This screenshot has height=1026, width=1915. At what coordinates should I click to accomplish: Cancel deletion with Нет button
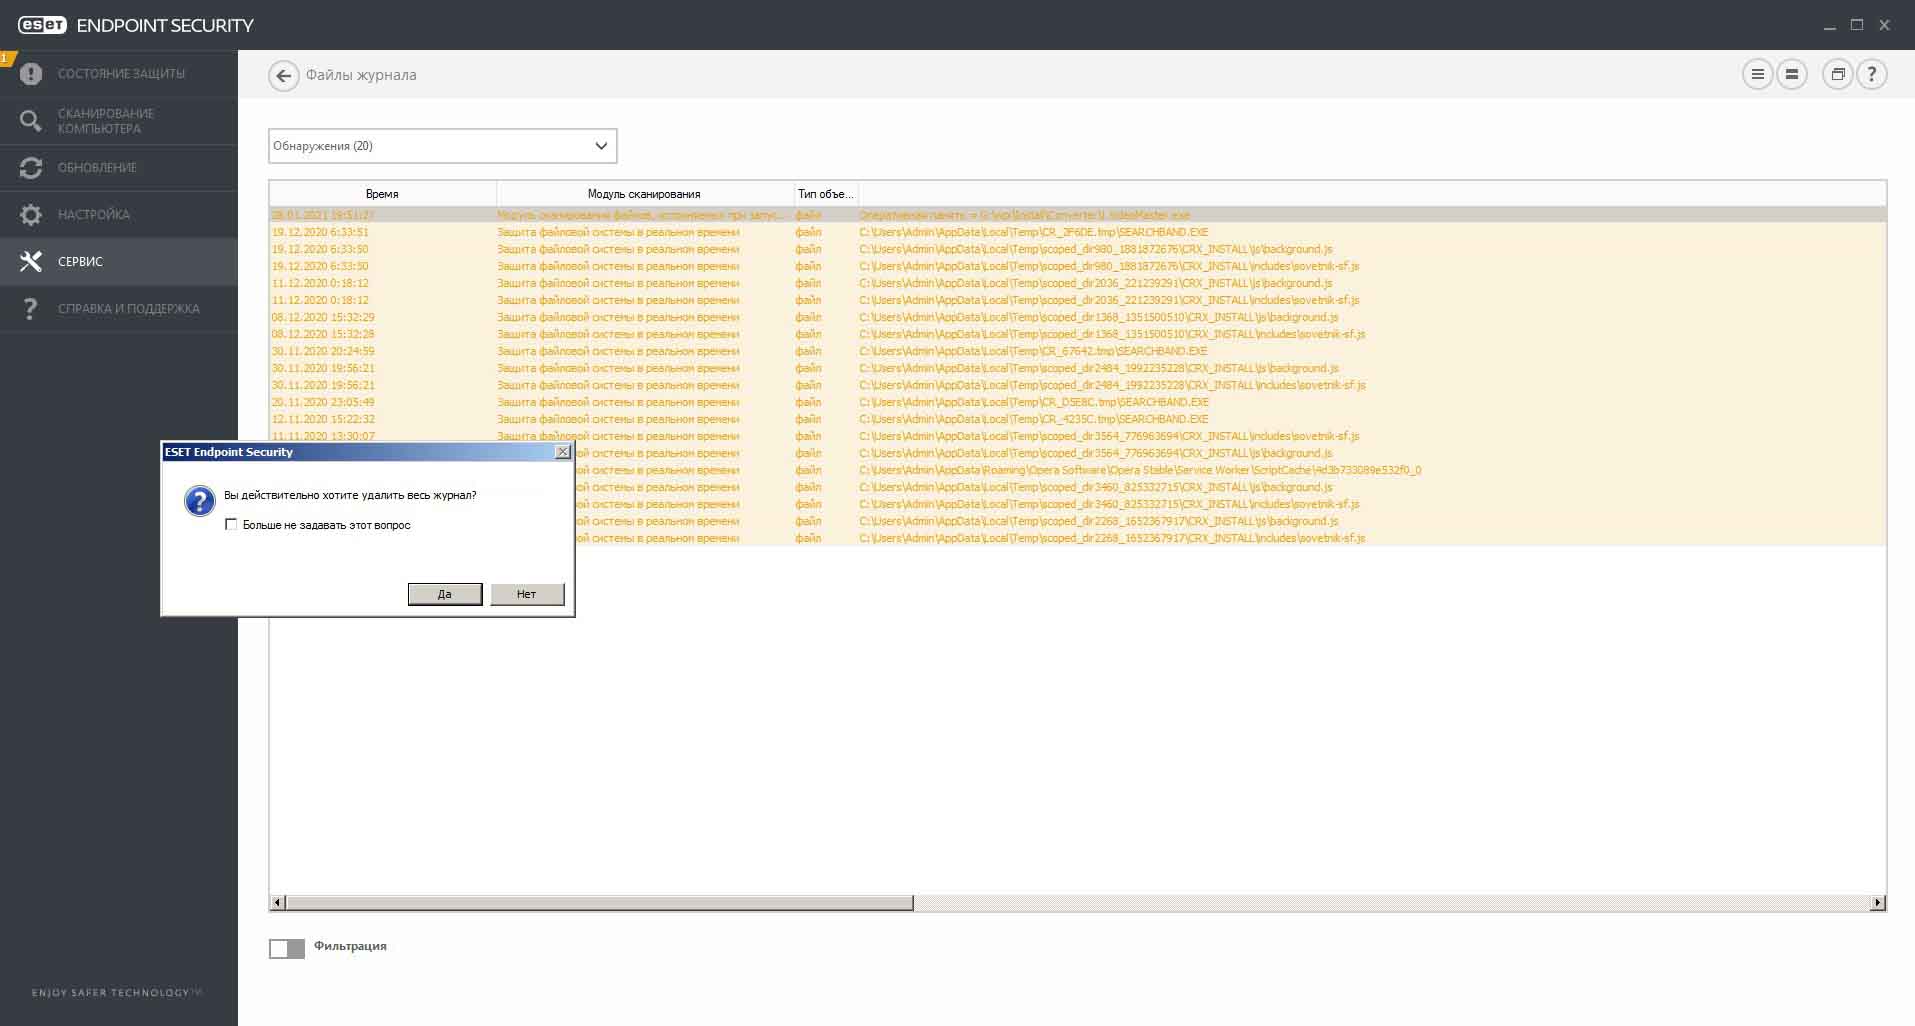pos(527,594)
